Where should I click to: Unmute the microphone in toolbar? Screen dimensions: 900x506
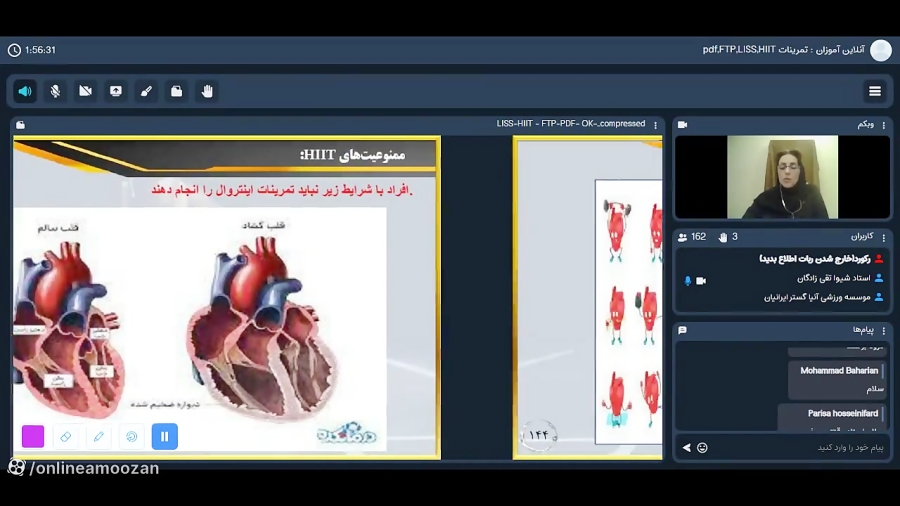[55, 91]
